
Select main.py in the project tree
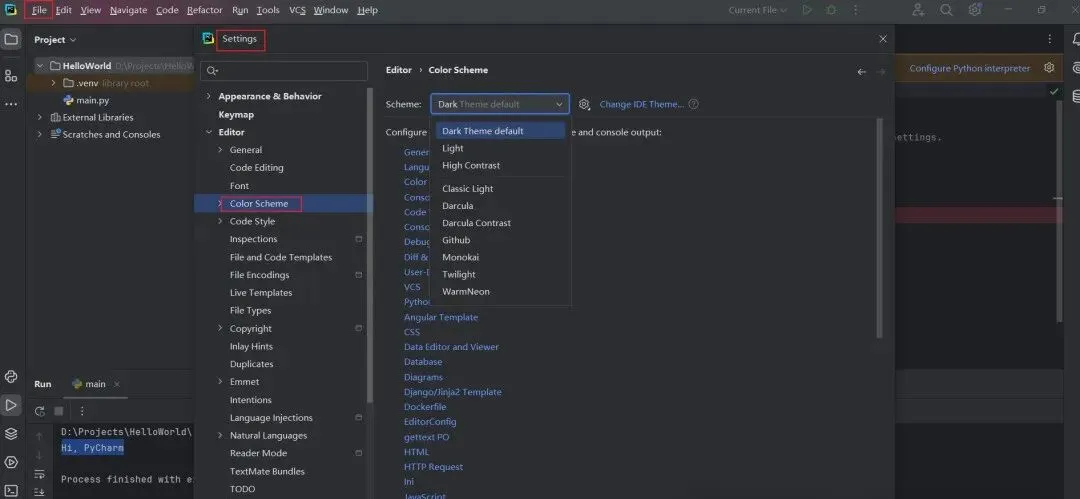(x=93, y=100)
